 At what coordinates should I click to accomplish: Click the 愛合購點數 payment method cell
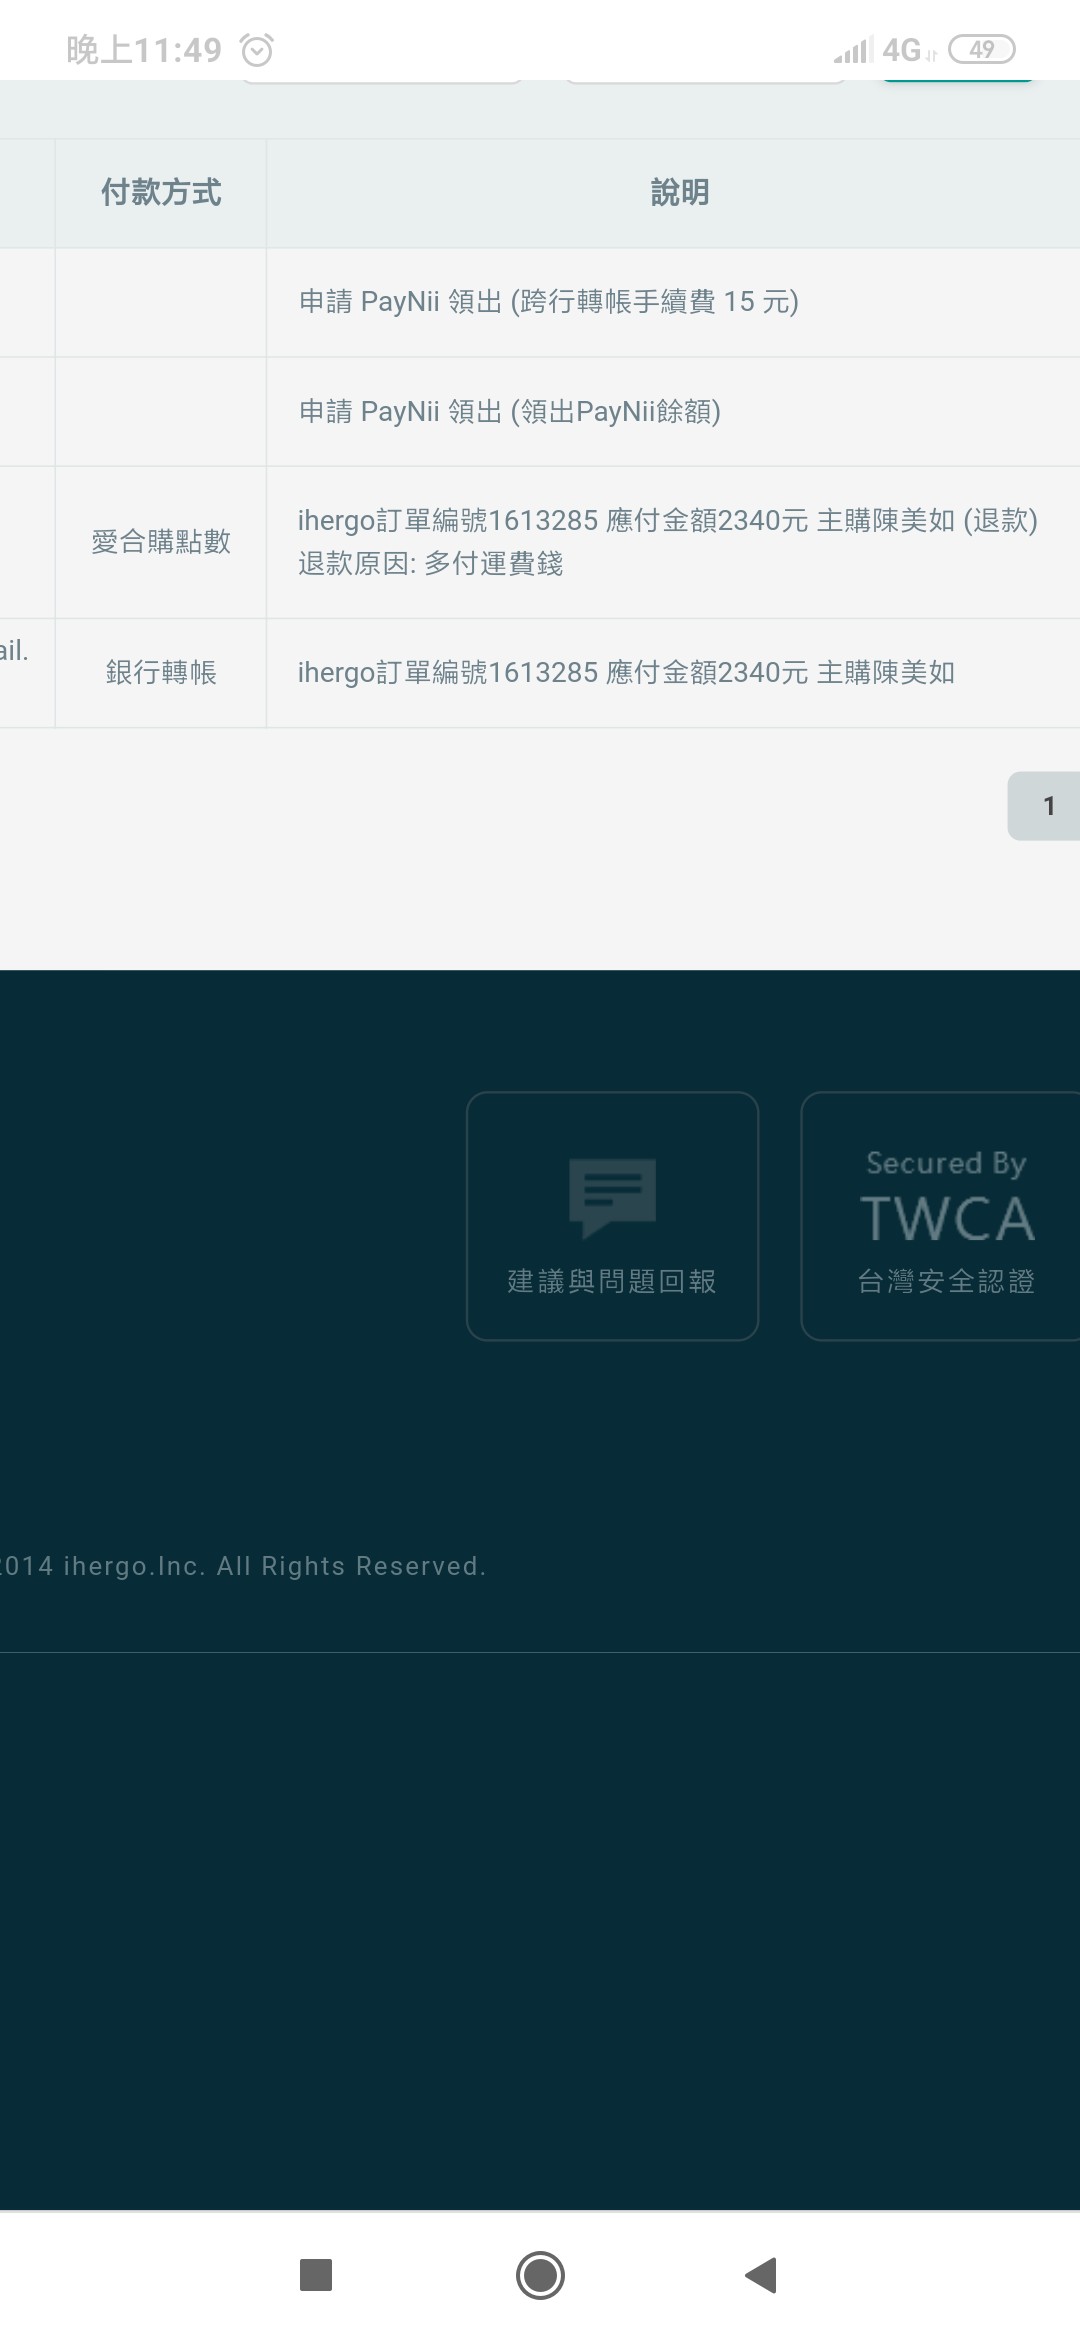click(161, 542)
